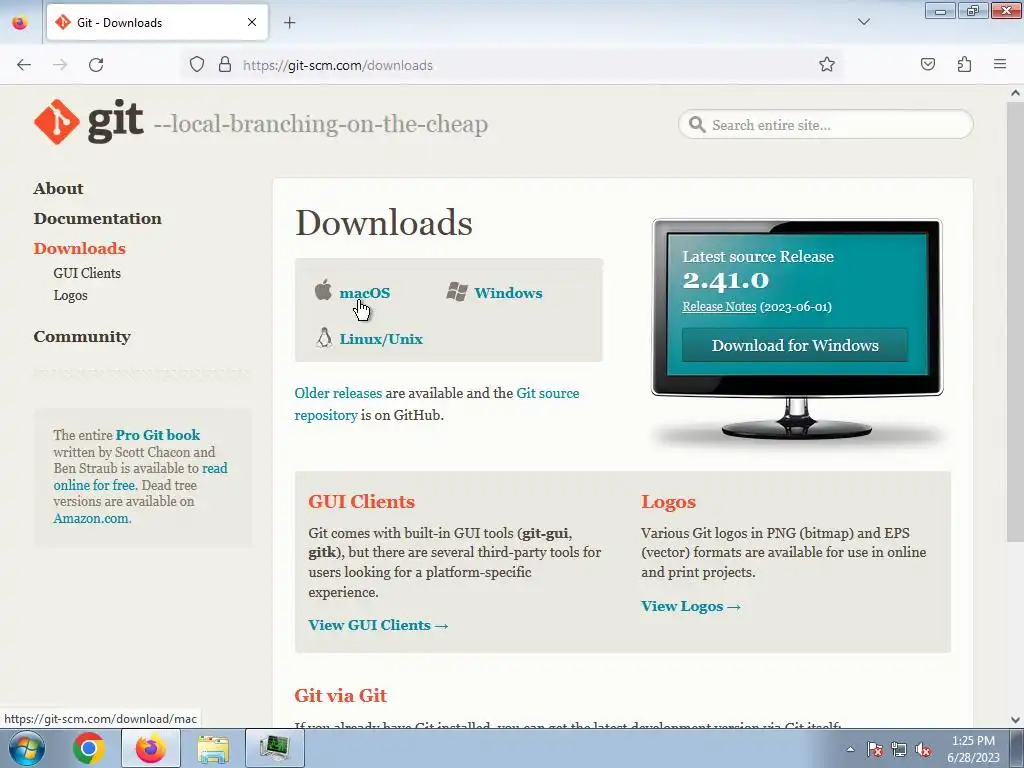Click the Windows flag icon
This screenshot has height=768, width=1024.
[x=457, y=292]
